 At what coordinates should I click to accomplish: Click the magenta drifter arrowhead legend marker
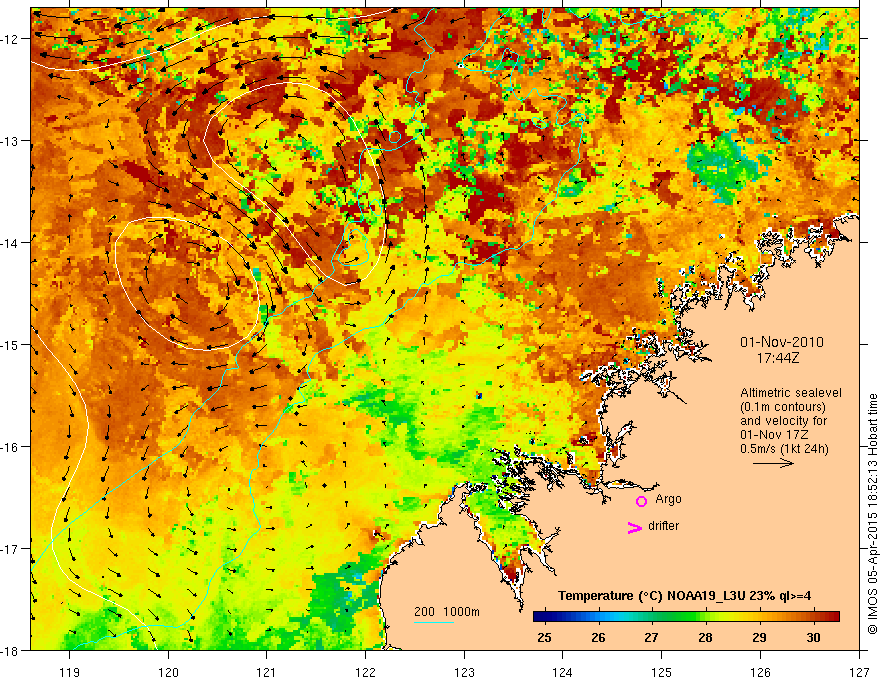[x=634, y=527]
